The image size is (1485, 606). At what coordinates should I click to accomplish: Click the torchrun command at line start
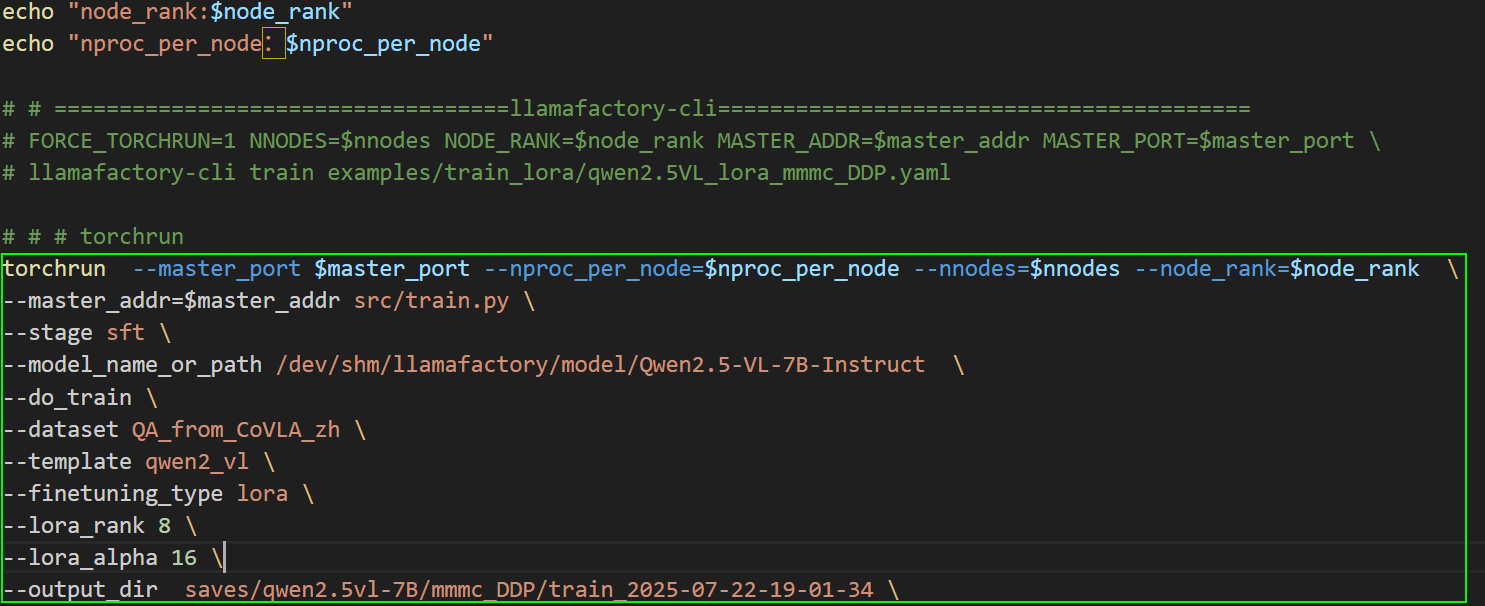[54, 269]
